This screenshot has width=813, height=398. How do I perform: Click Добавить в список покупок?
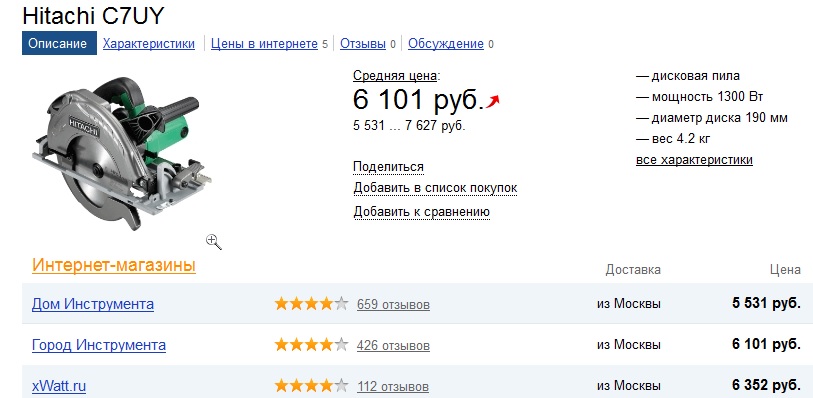436,188
